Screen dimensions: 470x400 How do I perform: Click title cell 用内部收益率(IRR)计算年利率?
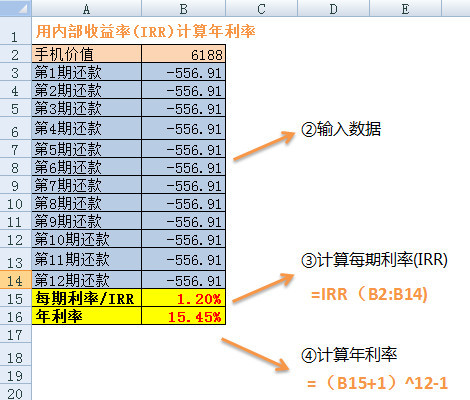(145, 31)
